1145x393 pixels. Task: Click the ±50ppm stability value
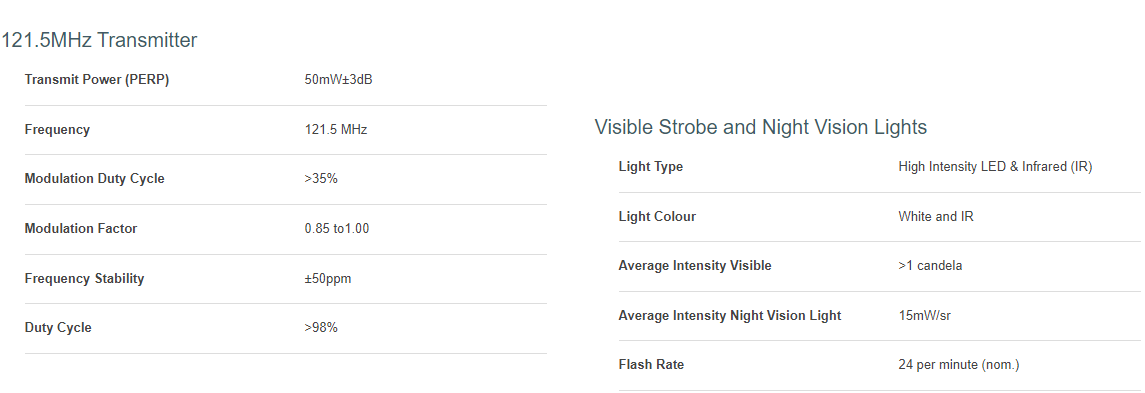328,278
